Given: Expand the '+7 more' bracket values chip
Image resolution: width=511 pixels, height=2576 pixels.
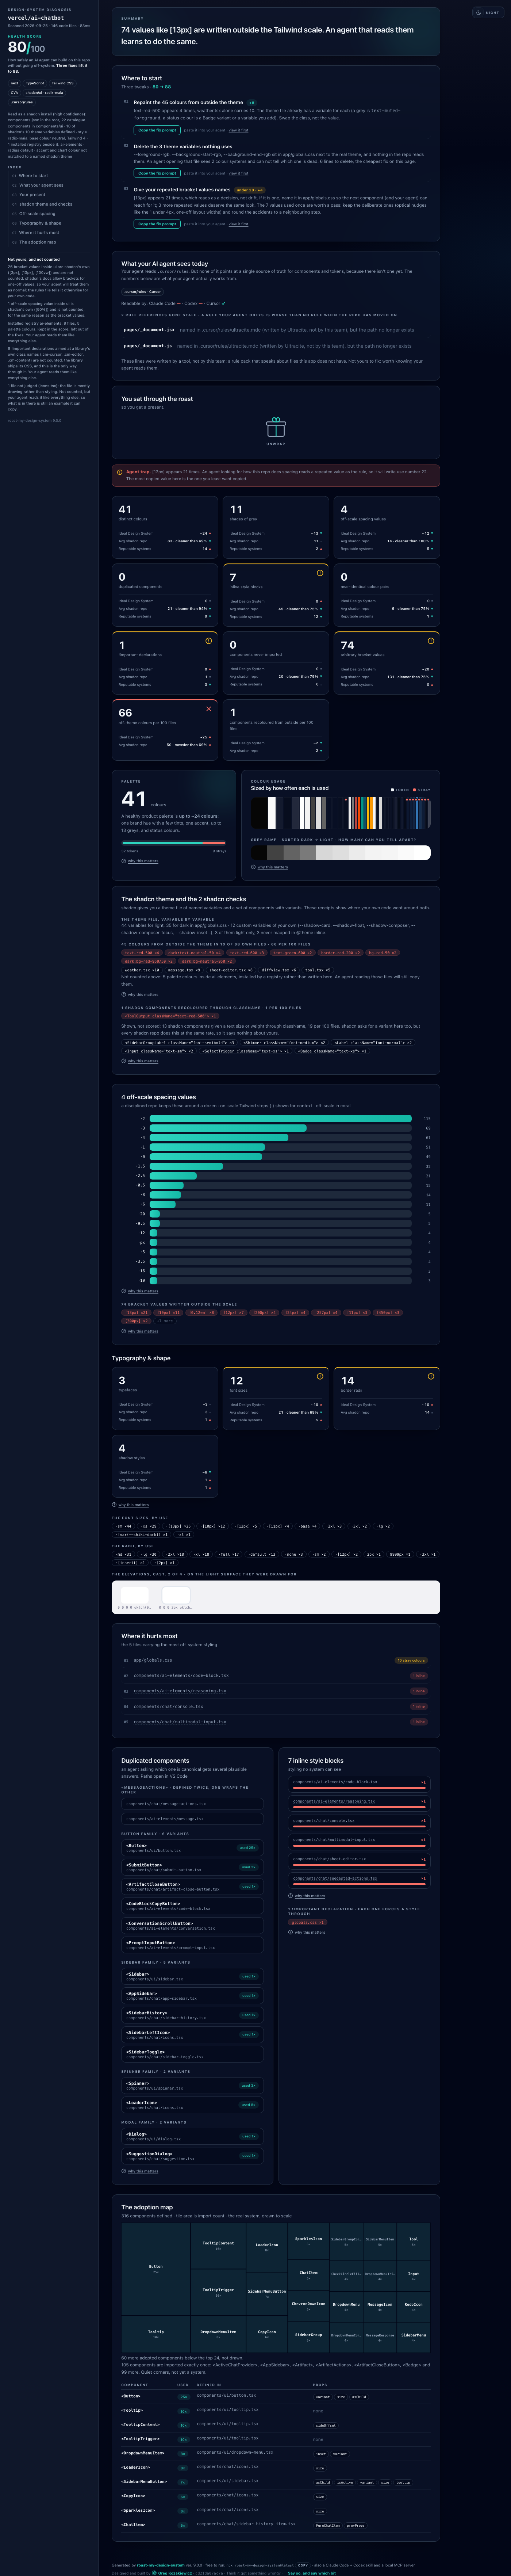Looking at the screenshot, I should 165,1321.
